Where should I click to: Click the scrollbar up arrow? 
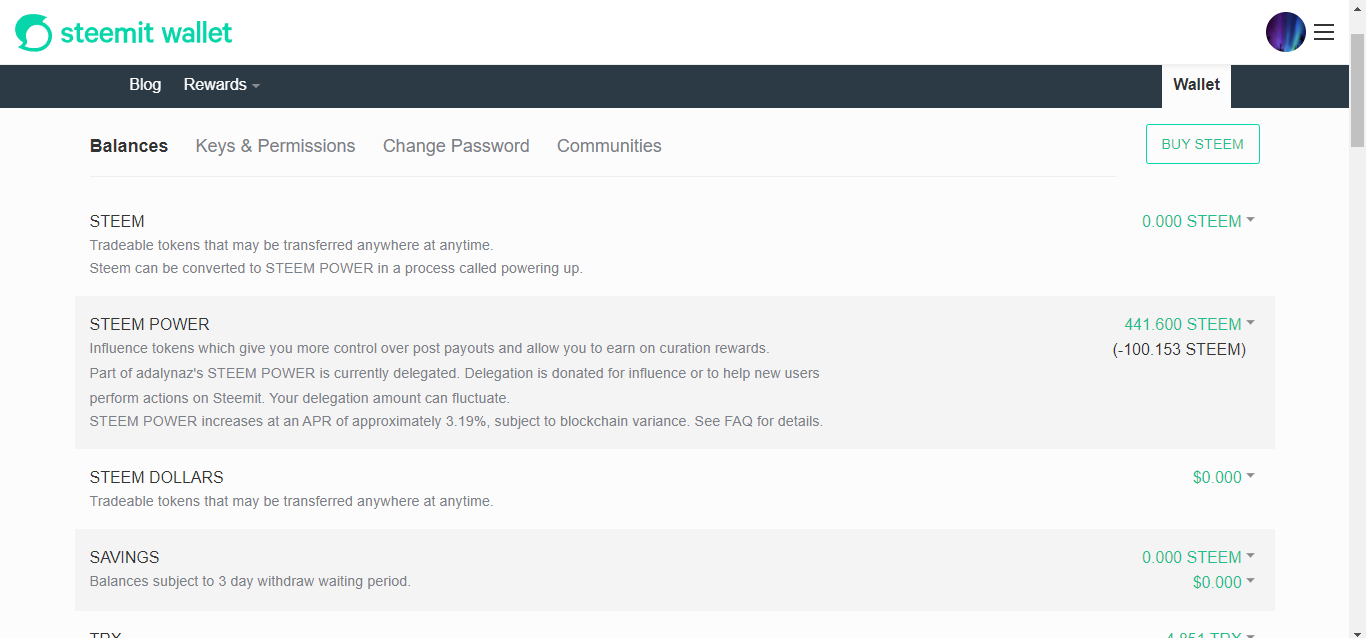pos(1357,8)
